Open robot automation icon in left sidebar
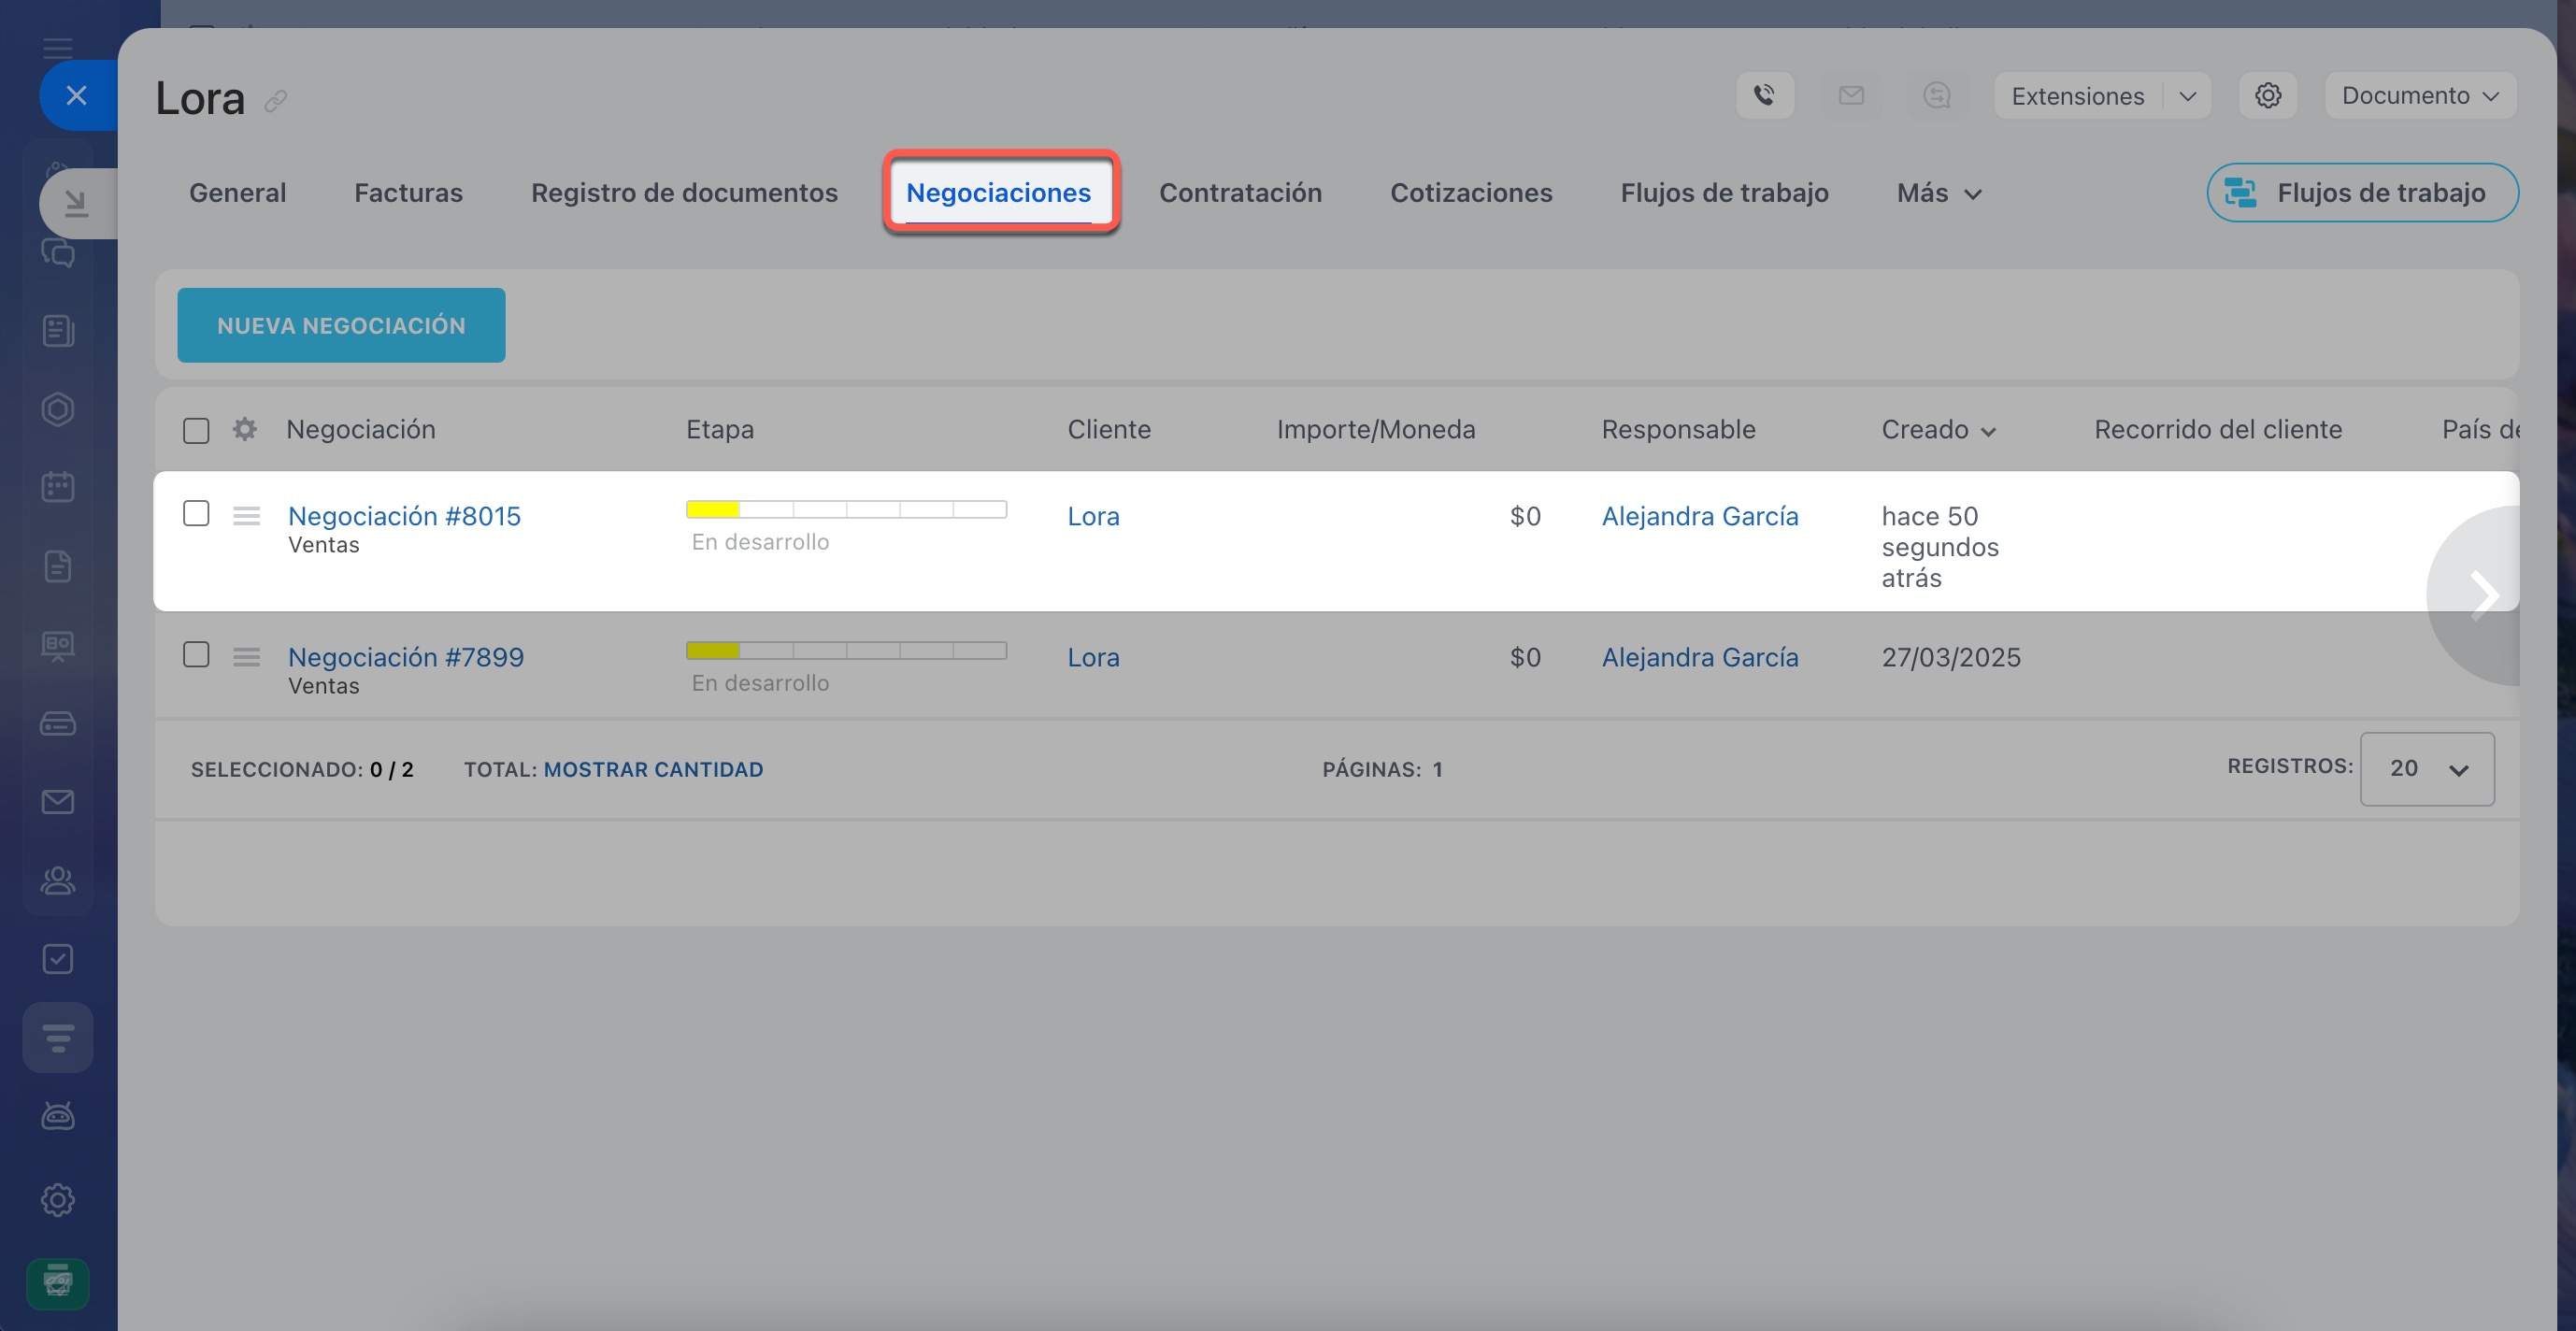The height and width of the screenshot is (1331, 2576). pyautogui.click(x=58, y=1115)
